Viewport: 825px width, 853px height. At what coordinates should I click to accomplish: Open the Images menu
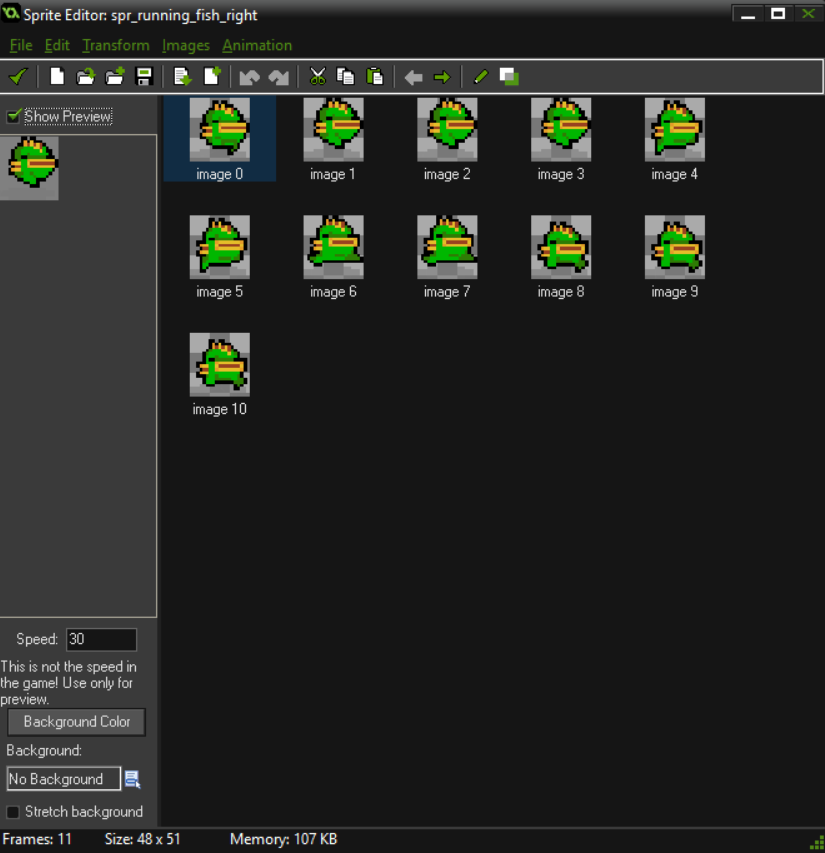186,45
